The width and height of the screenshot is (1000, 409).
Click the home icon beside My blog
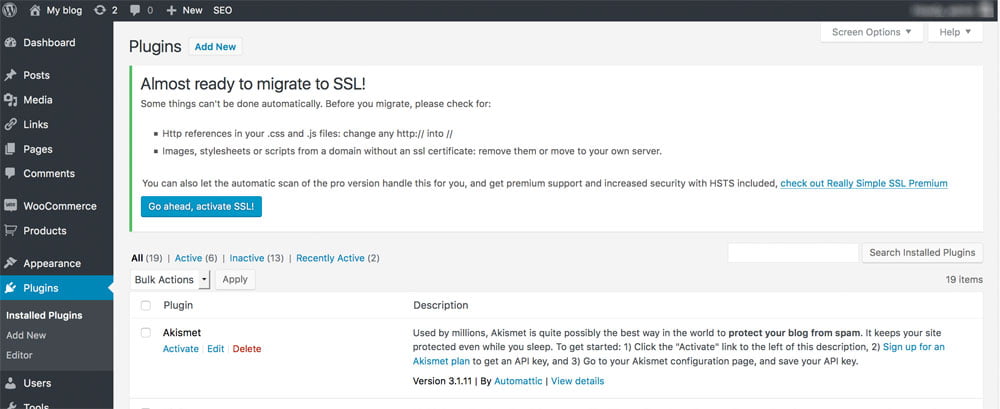35,10
